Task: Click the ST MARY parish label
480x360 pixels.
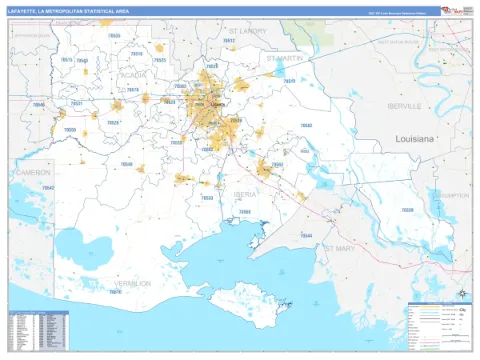Action: [340, 249]
